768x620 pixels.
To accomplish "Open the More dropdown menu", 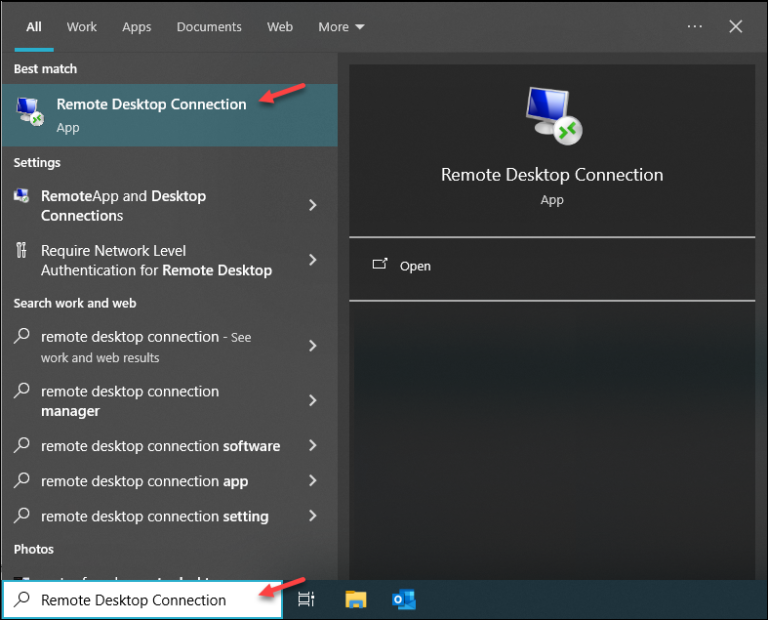I will pos(341,27).
